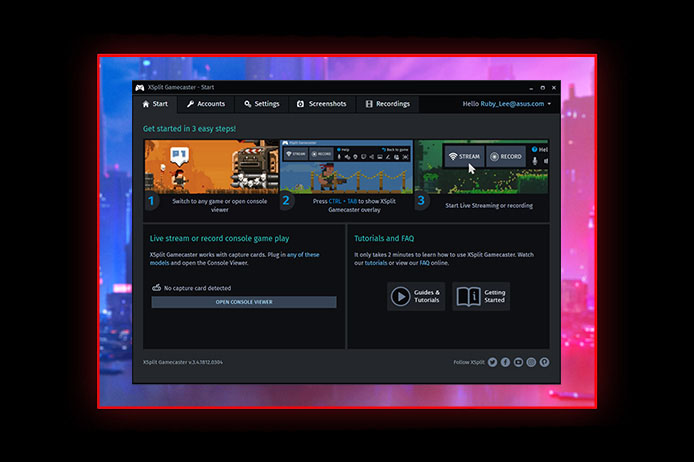Screen dimensions: 694x462
Task: Click the home icon on Start tab
Action: pos(146,104)
